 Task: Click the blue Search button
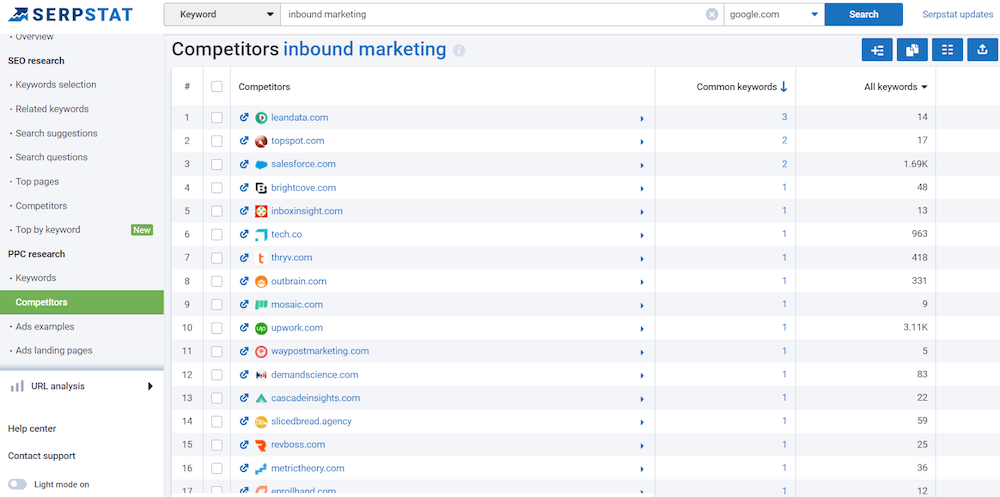(x=863, y=15)
